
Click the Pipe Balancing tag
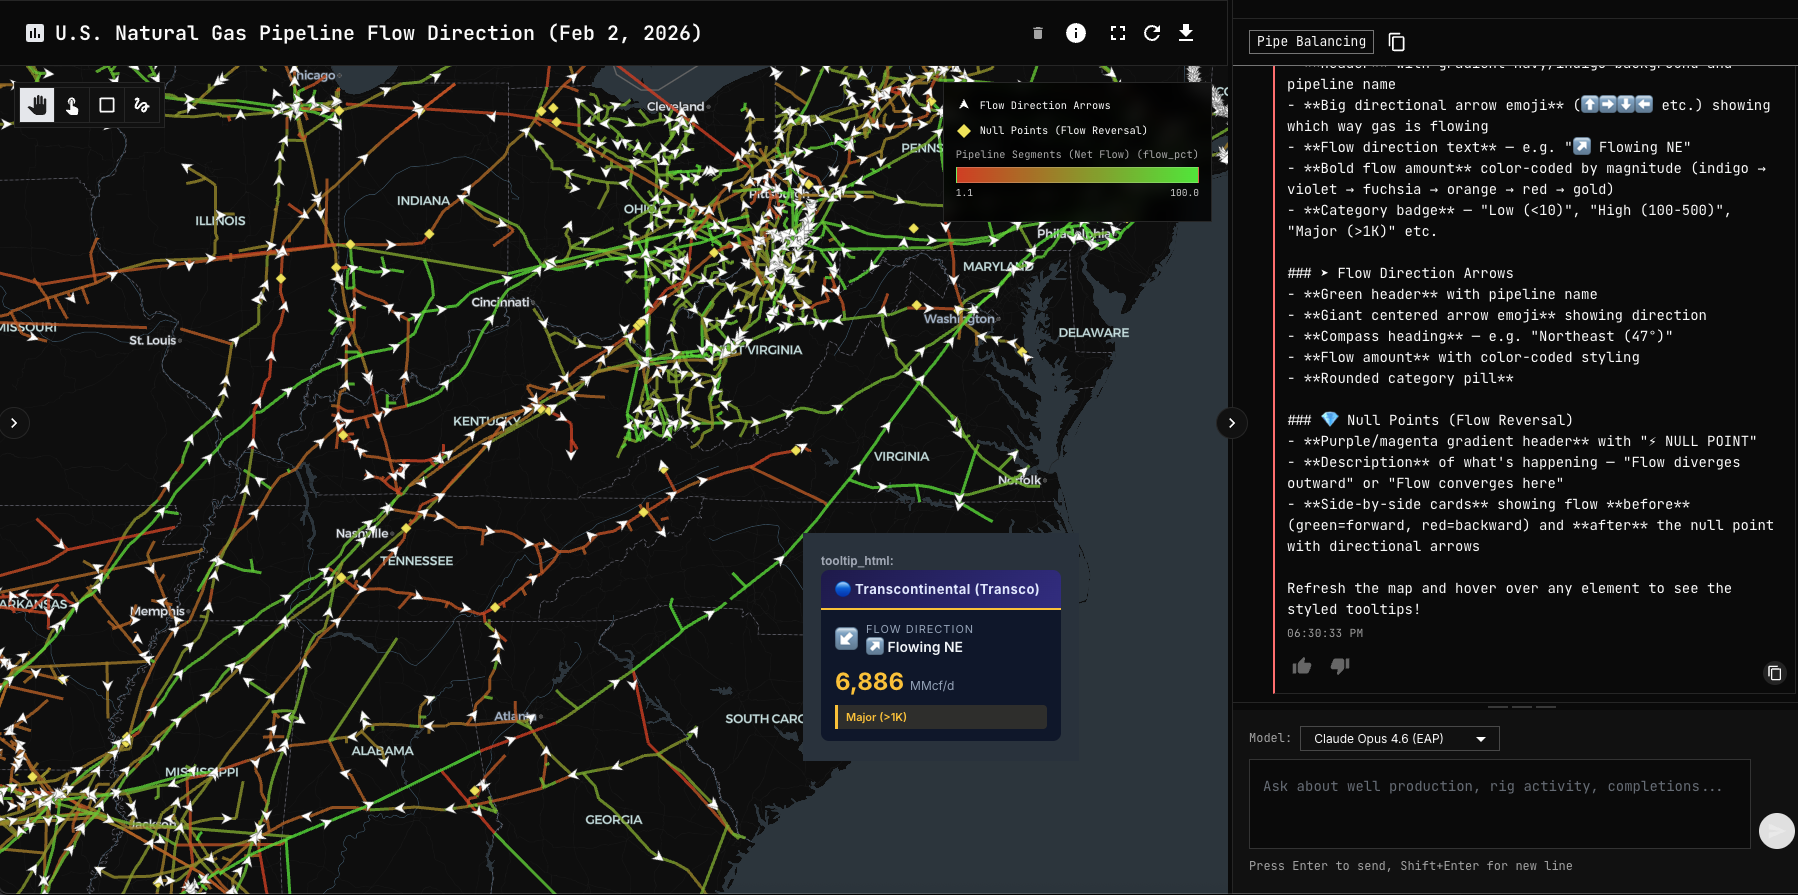coord(1311,42)
